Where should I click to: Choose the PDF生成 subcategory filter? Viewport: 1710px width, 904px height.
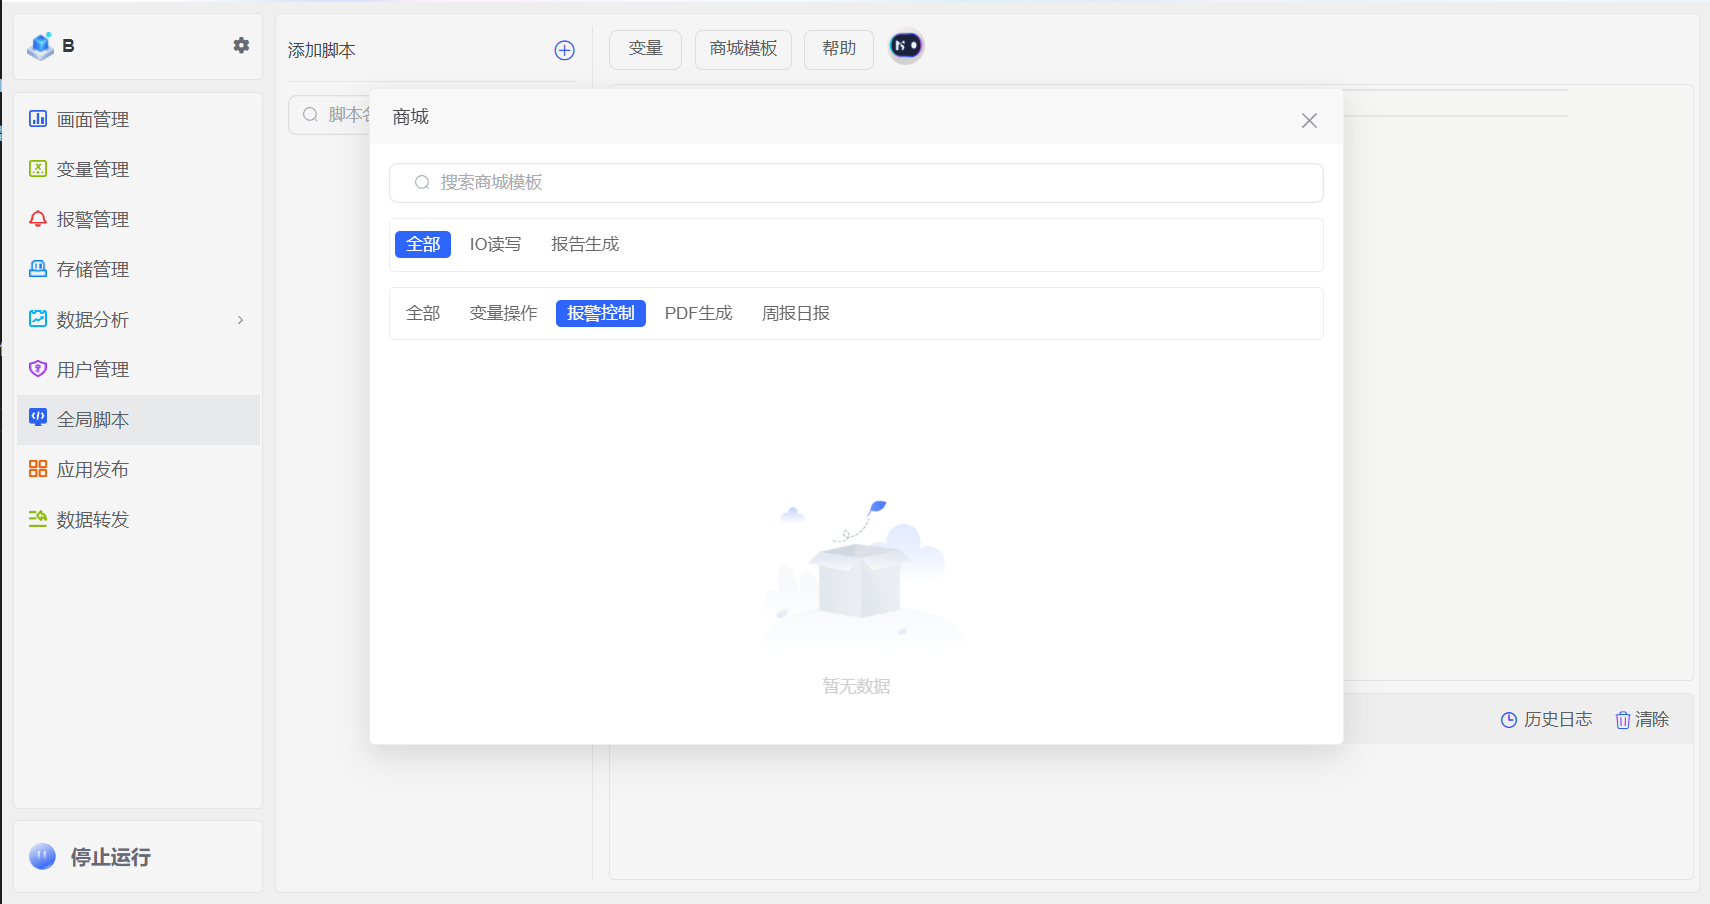pyautogui.click(x=698, y=313)
